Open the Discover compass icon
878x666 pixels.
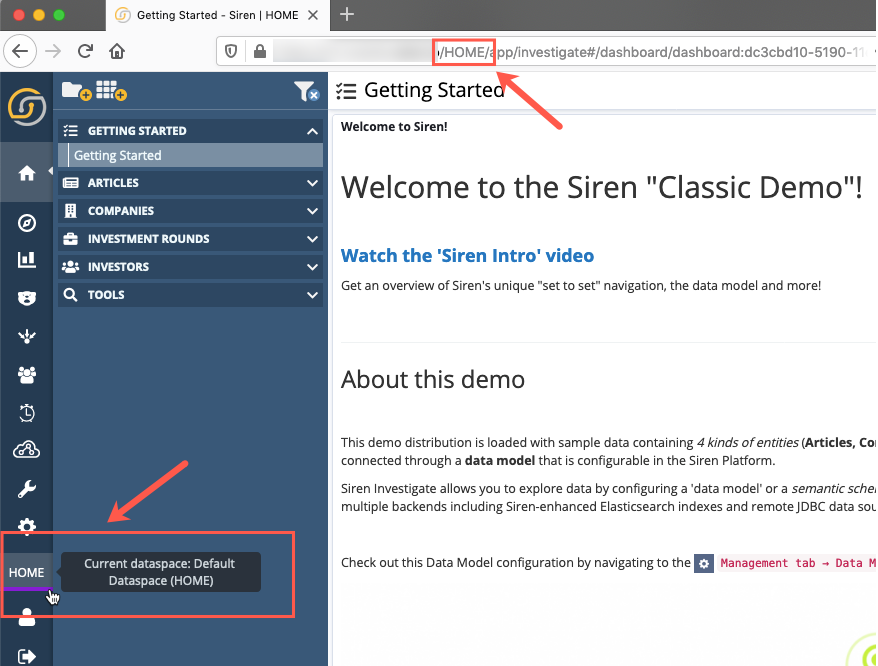26,223
